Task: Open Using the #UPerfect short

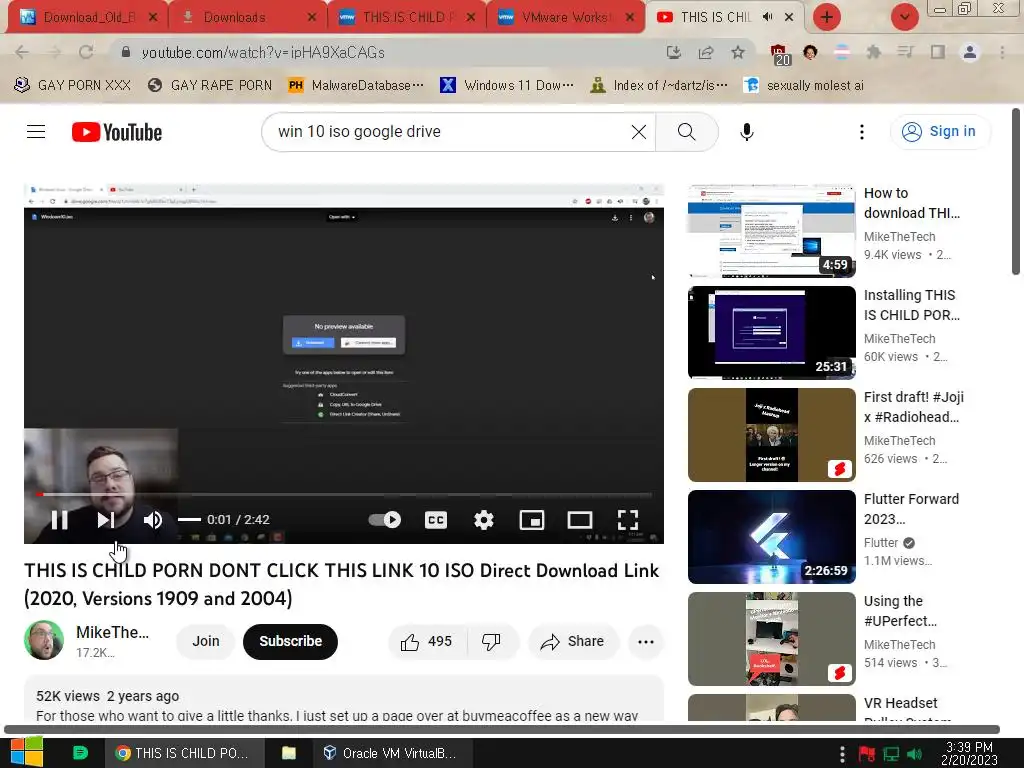Action: tap(771, 639)
